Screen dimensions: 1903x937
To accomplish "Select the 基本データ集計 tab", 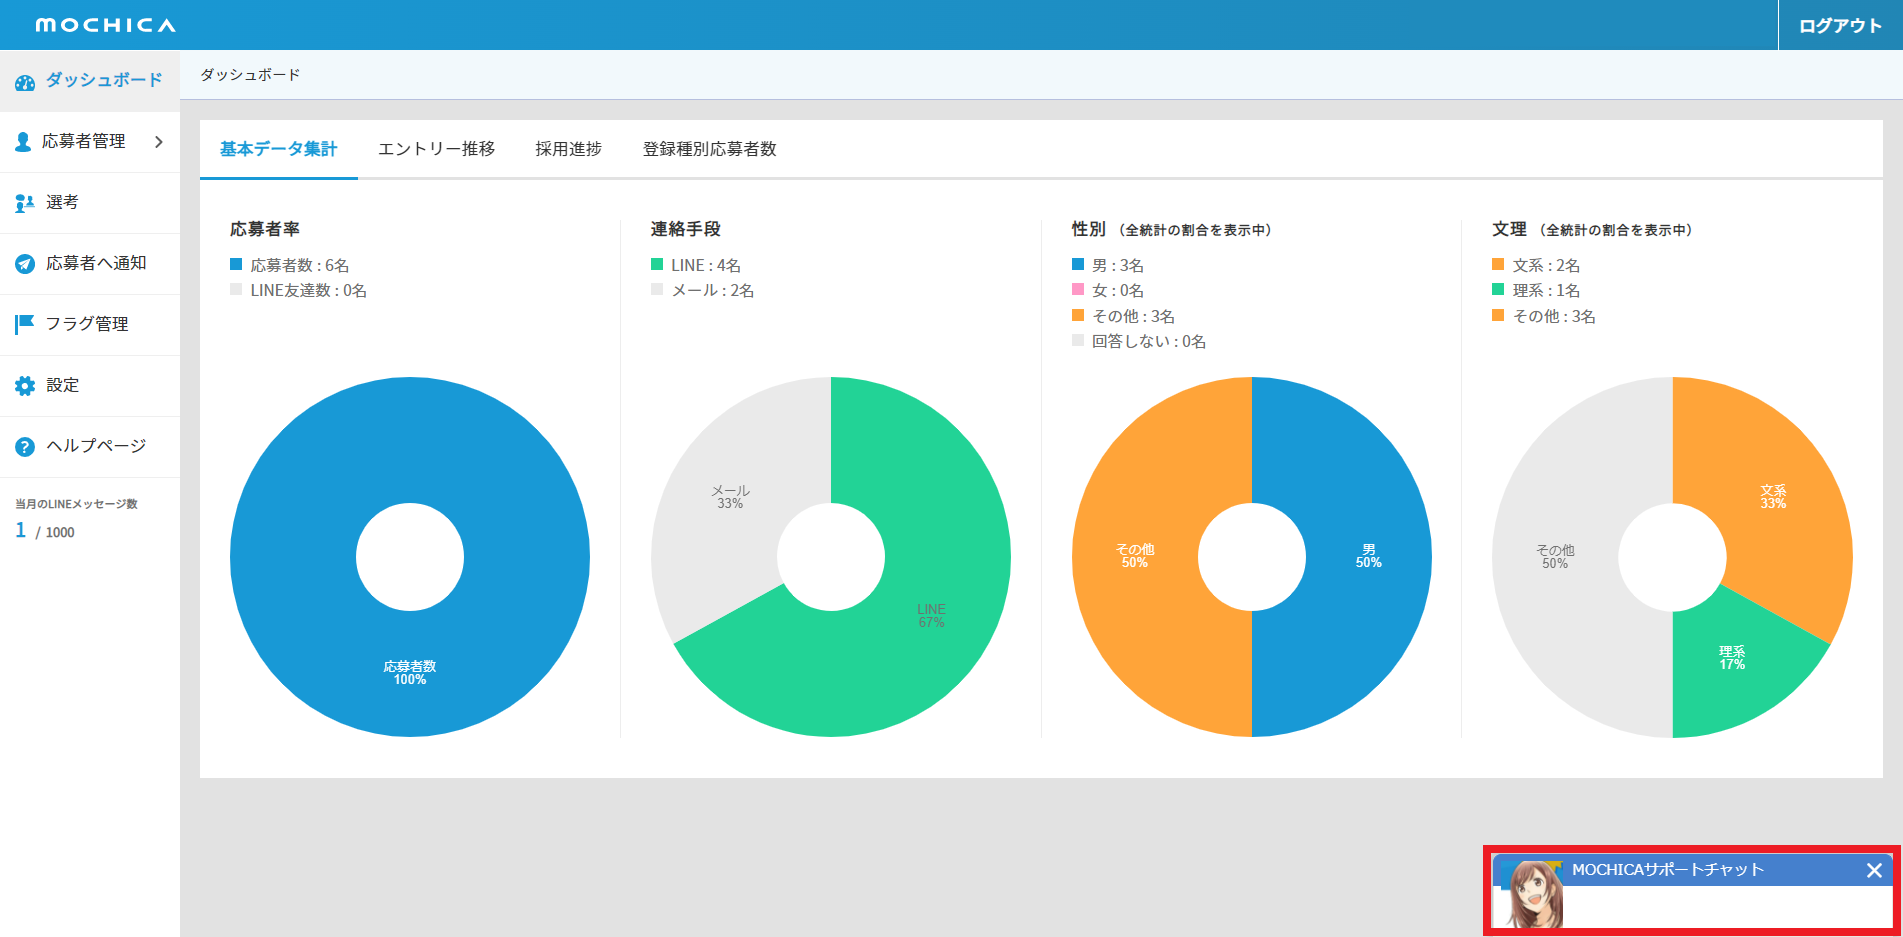I will tap(278, 149).
